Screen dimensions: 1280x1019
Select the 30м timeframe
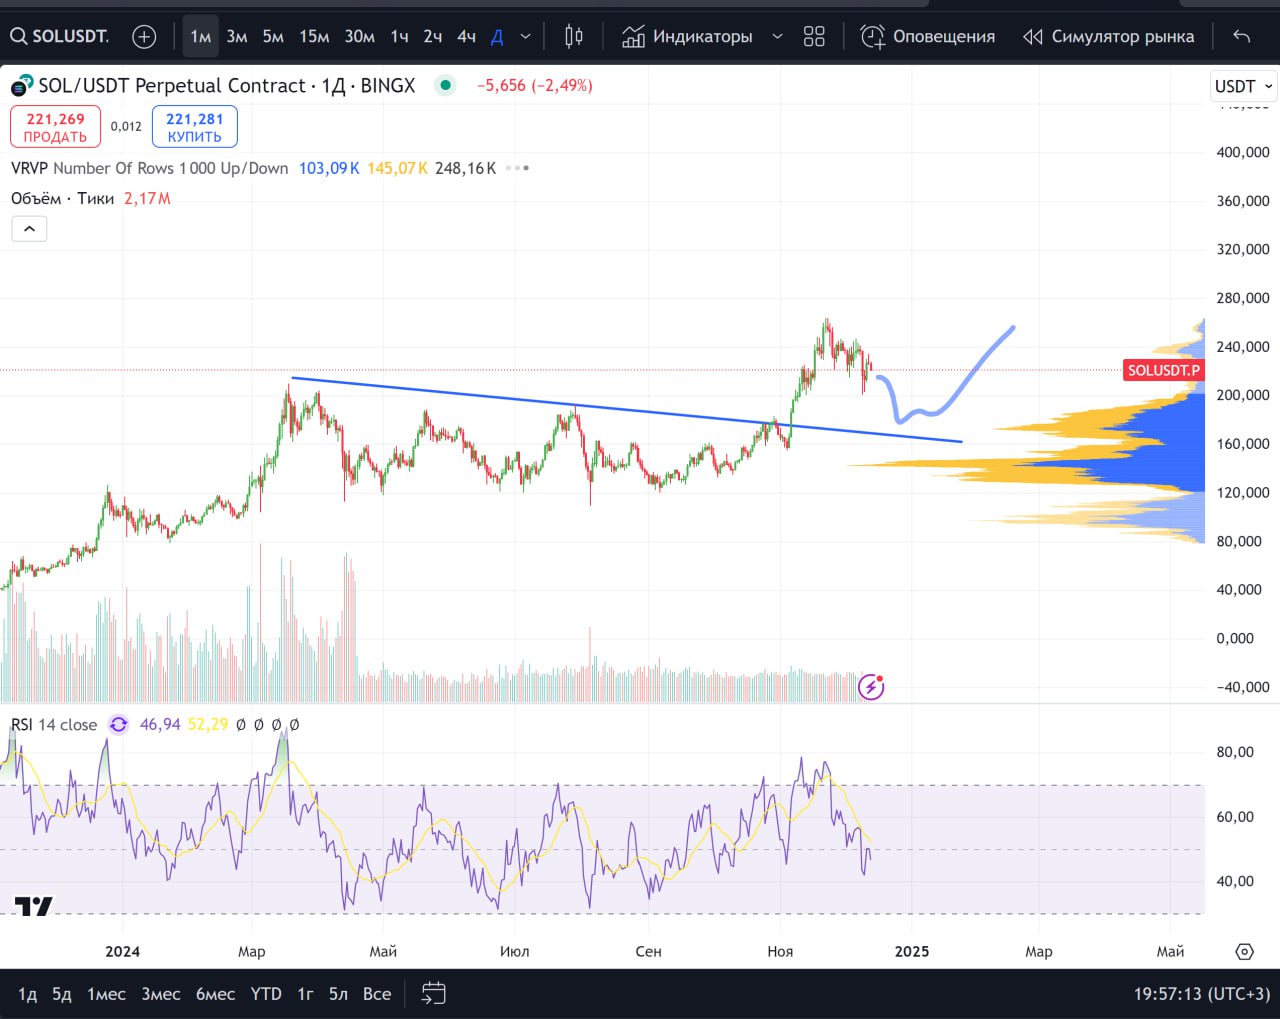359,37
